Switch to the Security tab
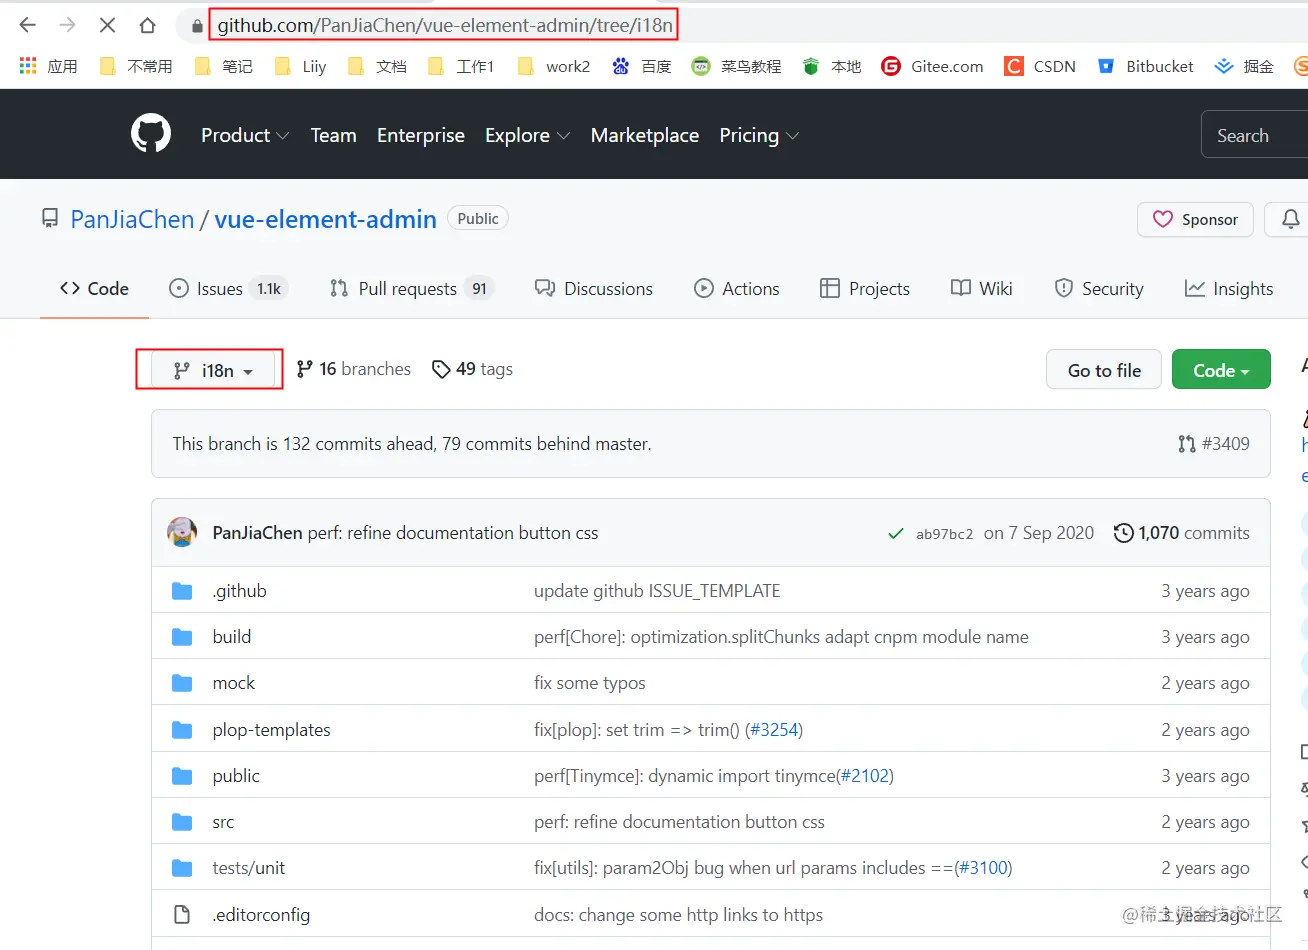This screenshot has width=1308, height=950. pyautogui.click(x=1099, y=289)
